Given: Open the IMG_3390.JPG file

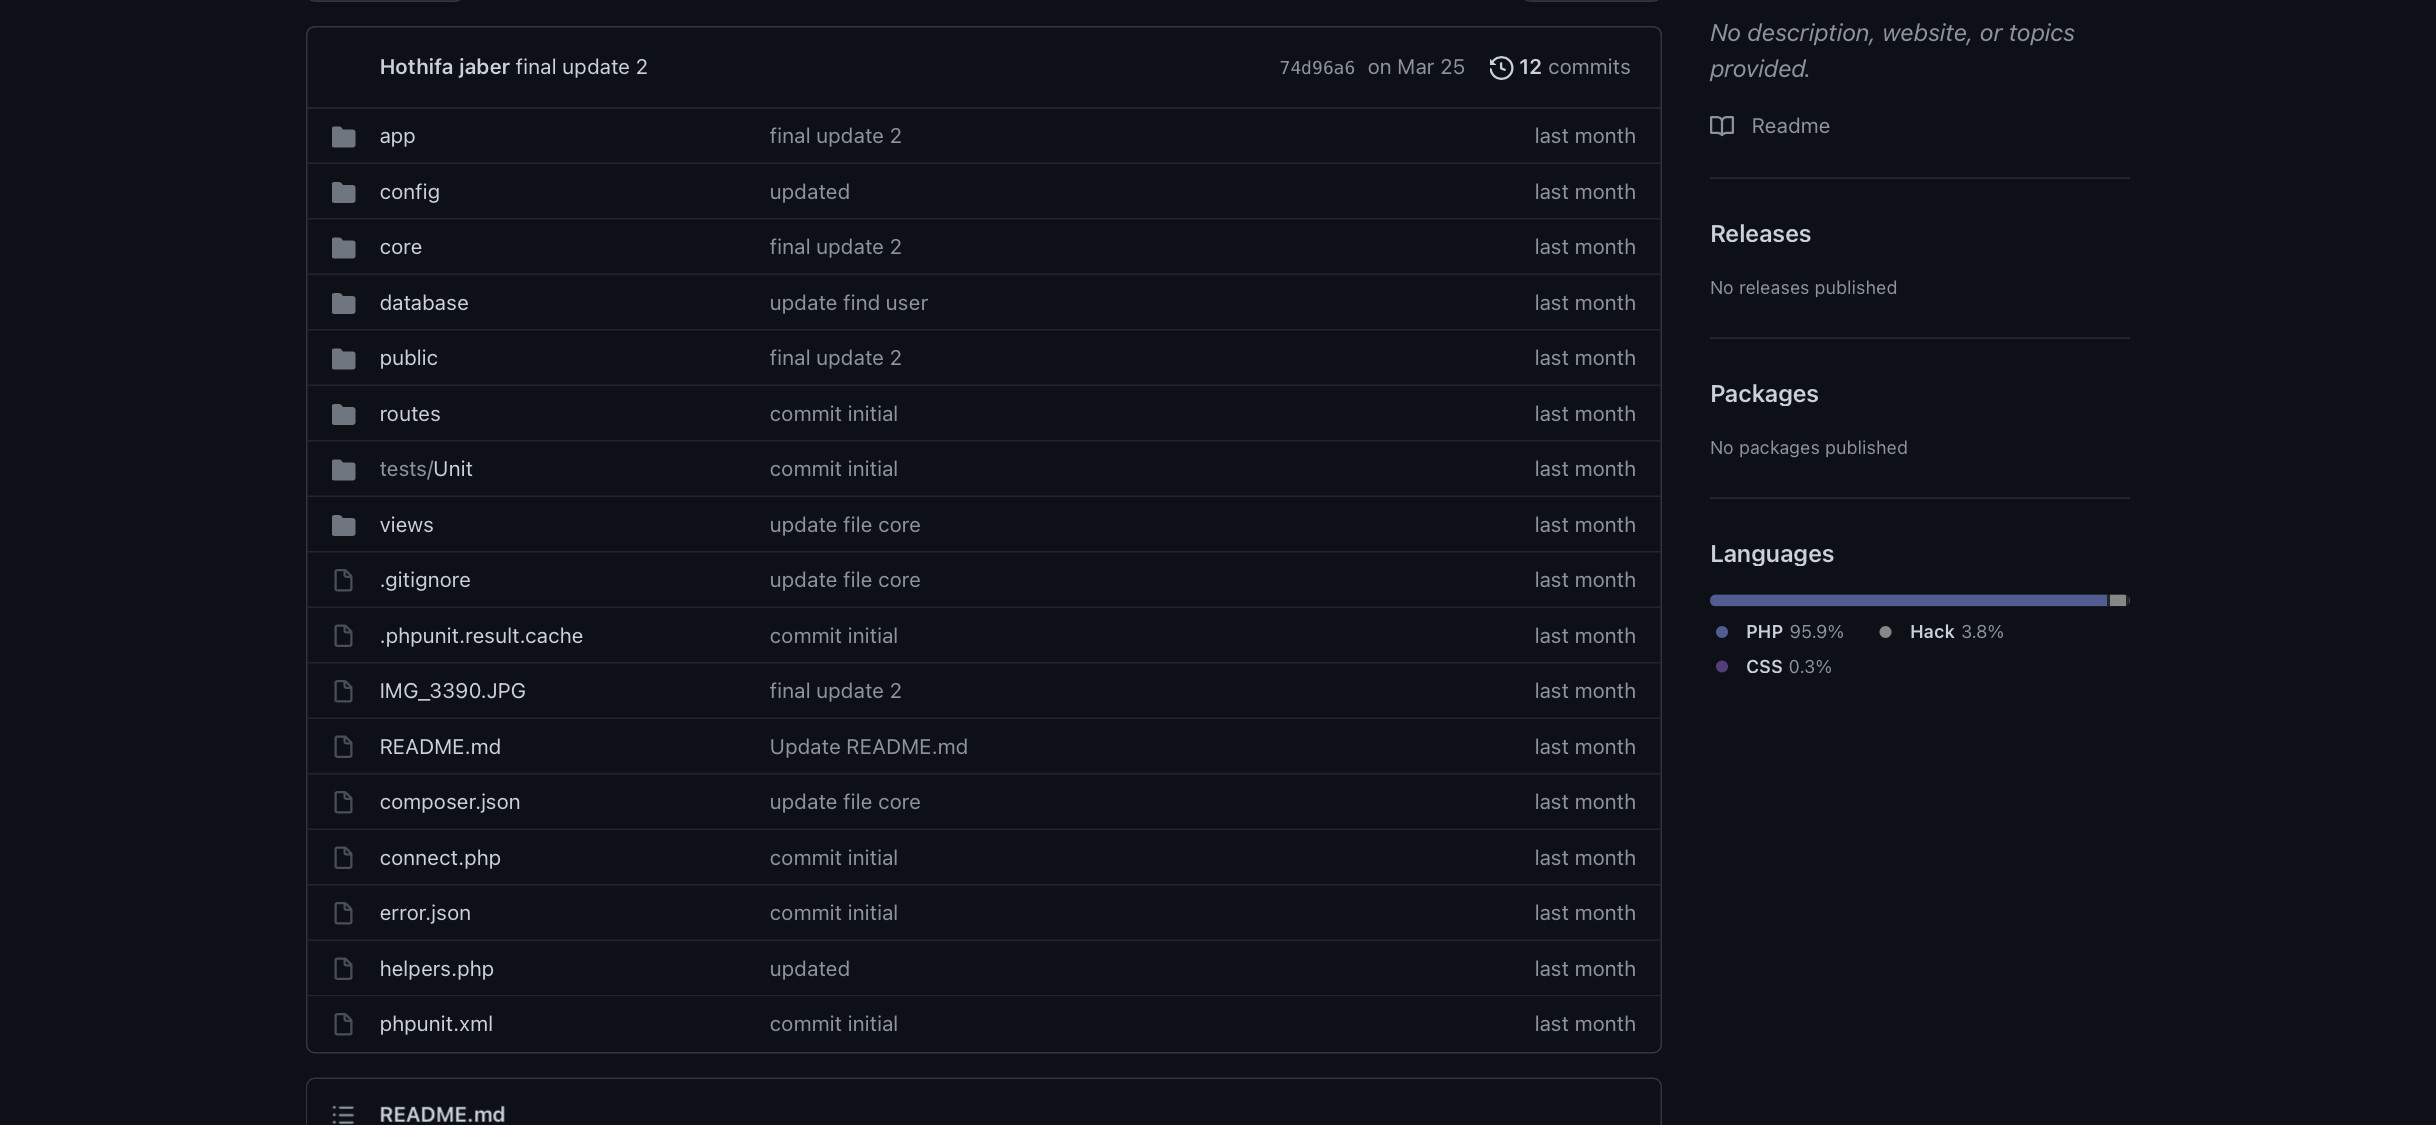Looking at the screenshot, I should click(452, 691).
